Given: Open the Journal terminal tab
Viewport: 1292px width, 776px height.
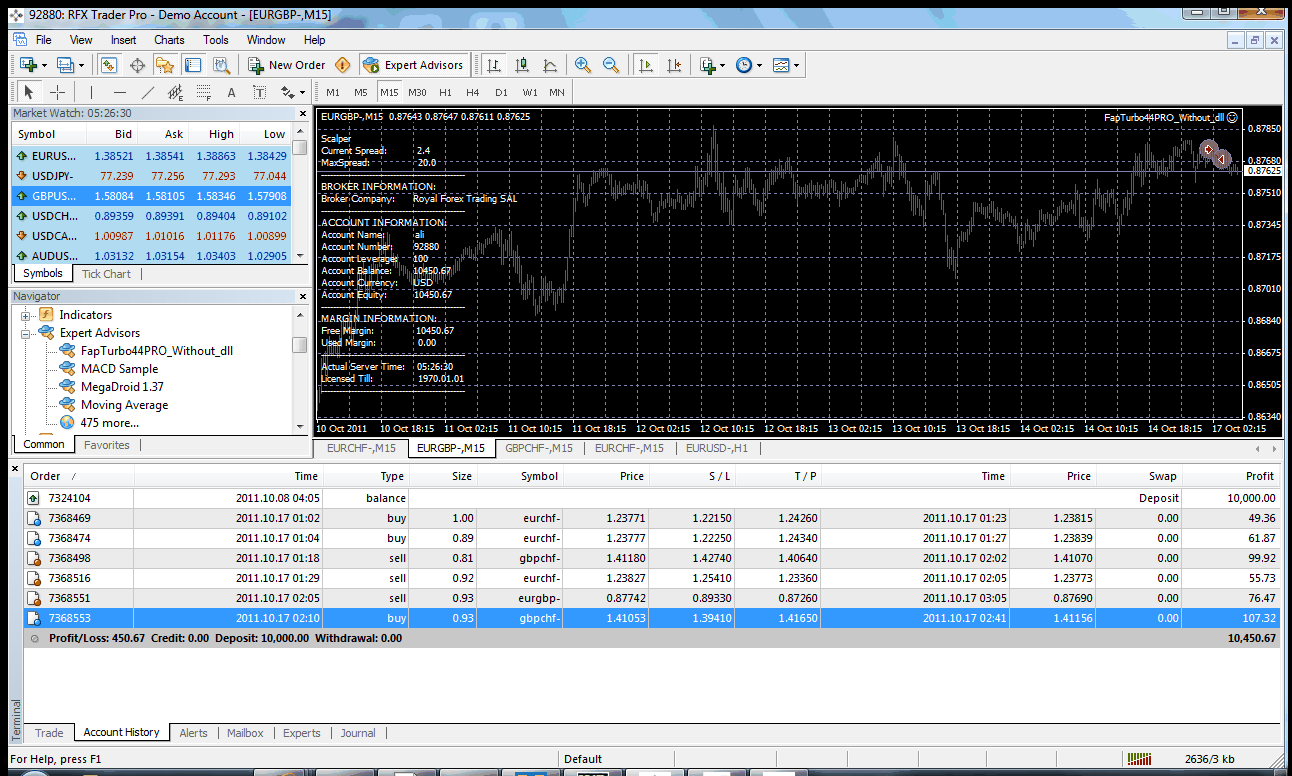Looking at the screenshot, I should (358, 733).
